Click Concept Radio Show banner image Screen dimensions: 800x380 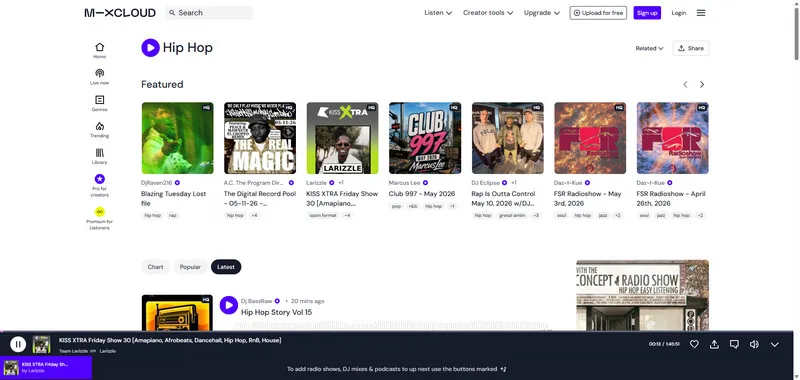click(x=642, y=295)
